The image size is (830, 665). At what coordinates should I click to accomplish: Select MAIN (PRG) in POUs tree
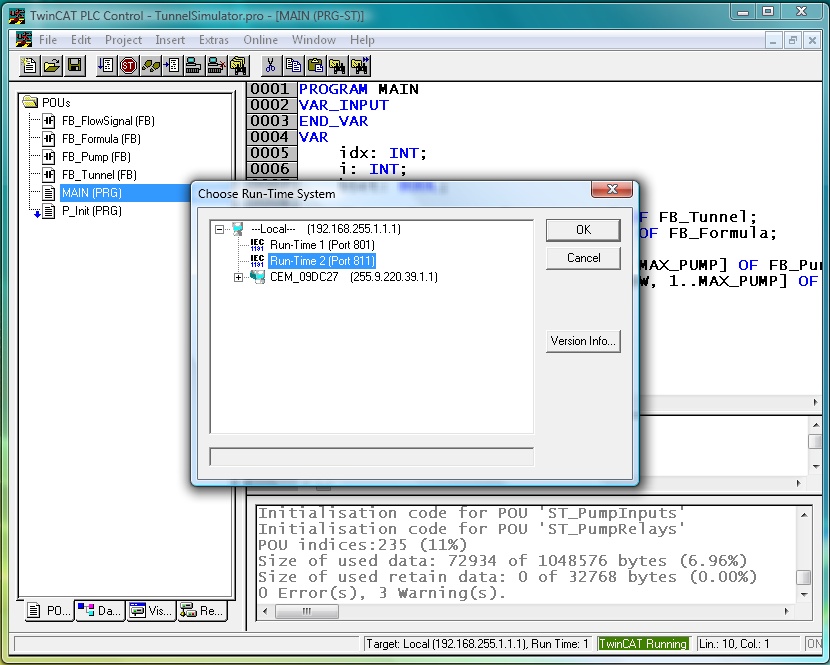tap(92, 193)
